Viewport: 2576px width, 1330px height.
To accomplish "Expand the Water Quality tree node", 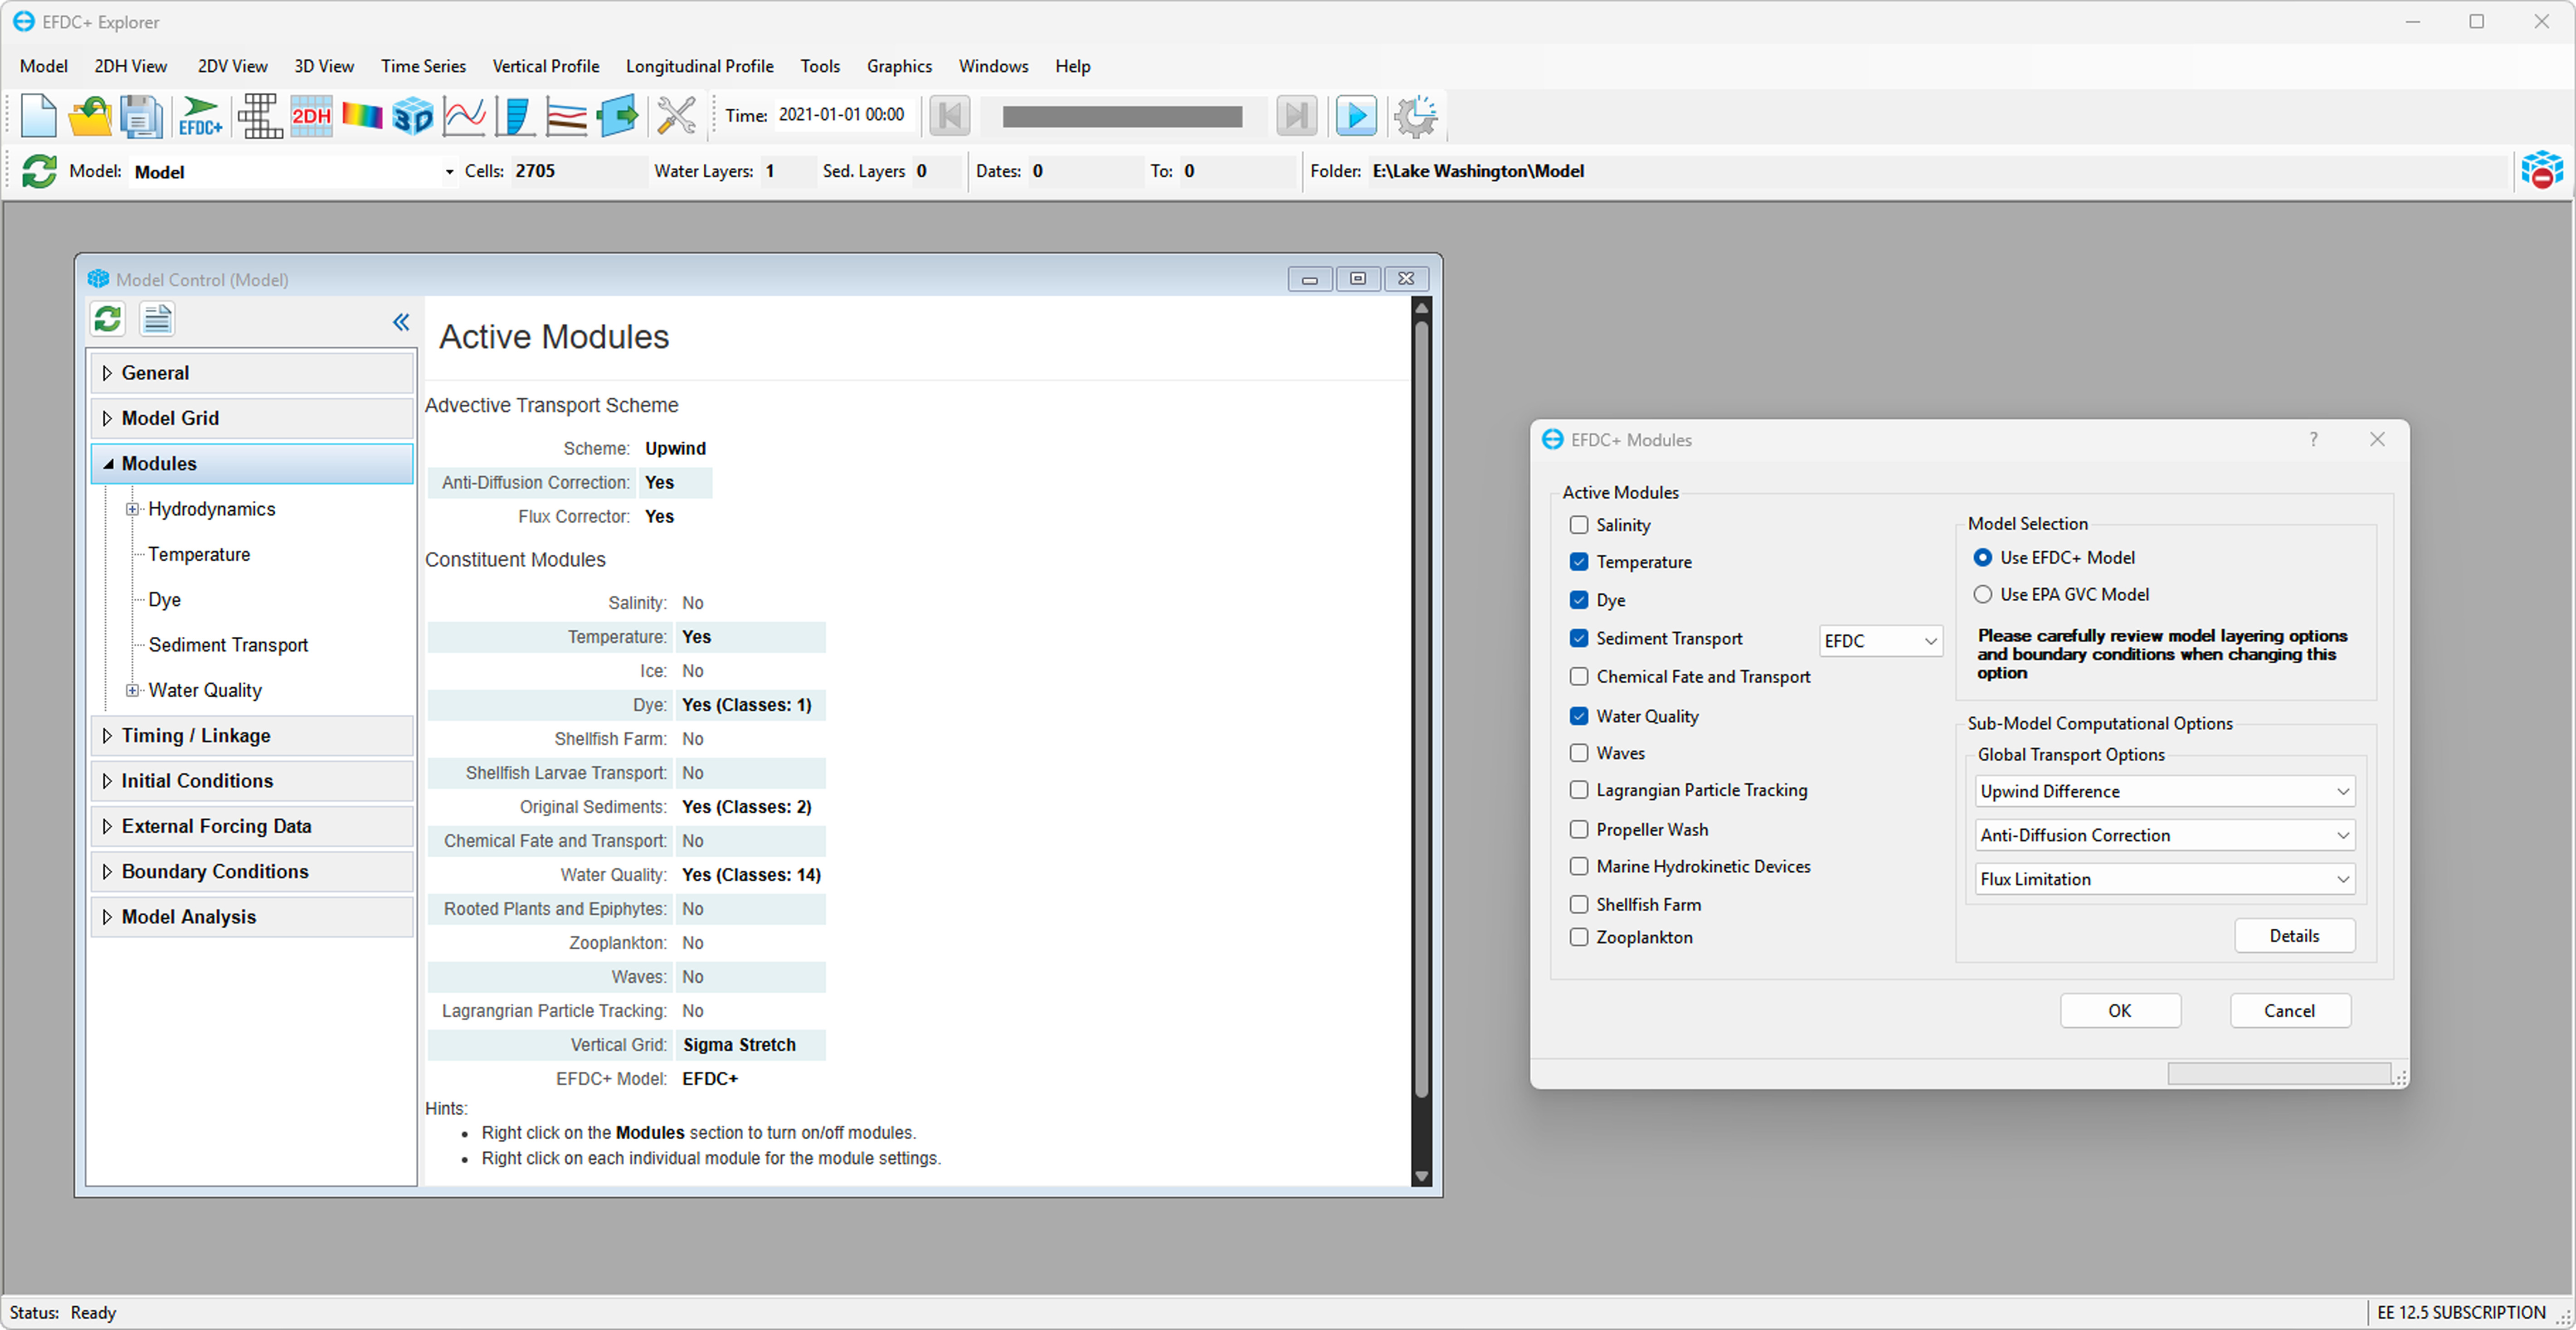I will click(x=132, y=690).
